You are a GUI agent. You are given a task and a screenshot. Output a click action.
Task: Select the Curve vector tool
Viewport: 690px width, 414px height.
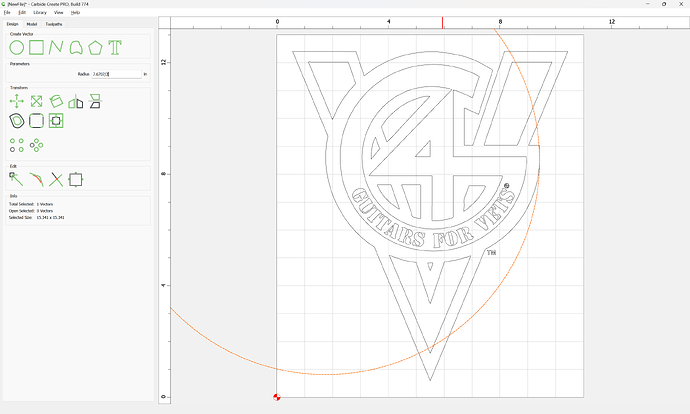click(x=76, y=48)
